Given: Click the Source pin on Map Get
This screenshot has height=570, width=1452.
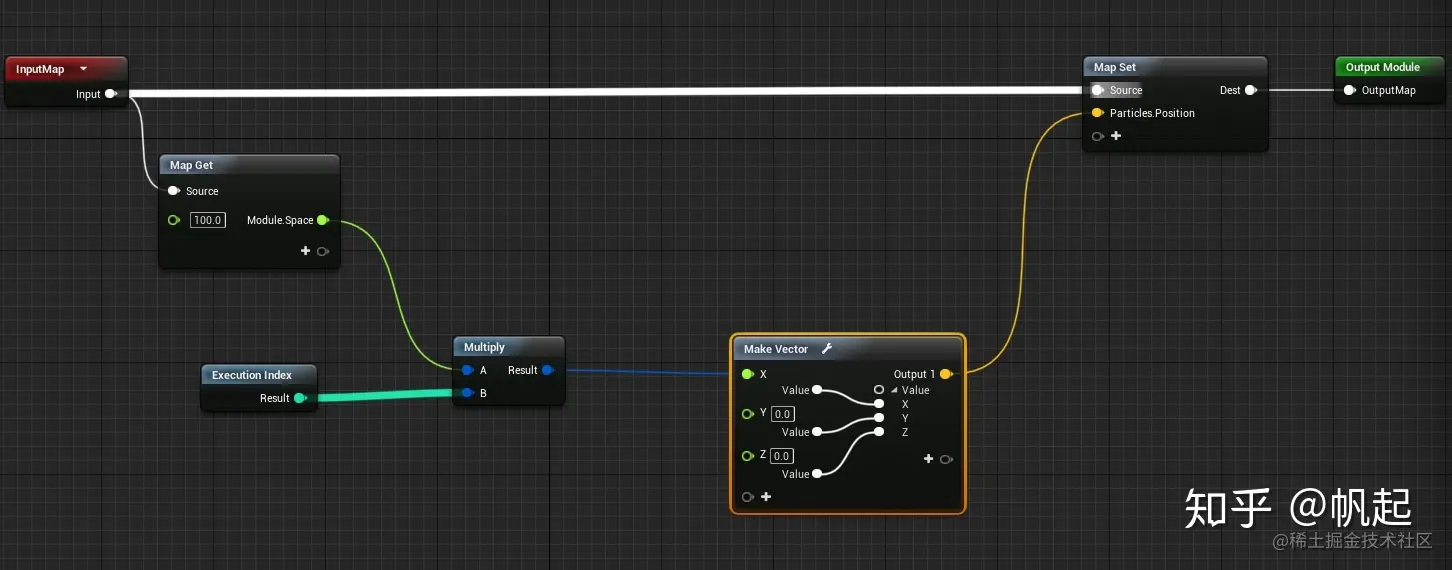Looking at the screenshot, I should (174, 191).
